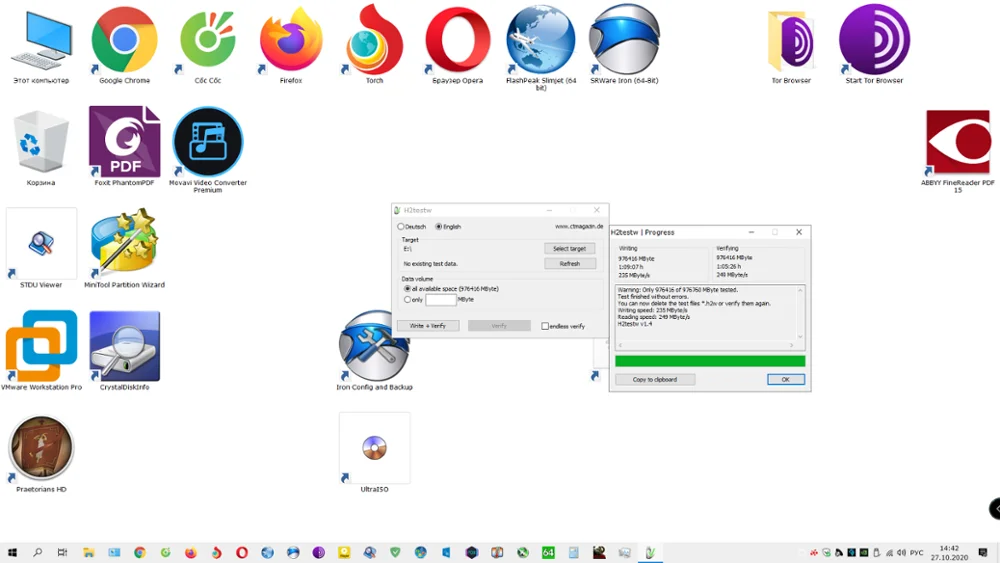Open the Cốc Cốc browser desktop shortcut
The width and height of the screenshot is (1000, 563).
(x=208, y=43)
